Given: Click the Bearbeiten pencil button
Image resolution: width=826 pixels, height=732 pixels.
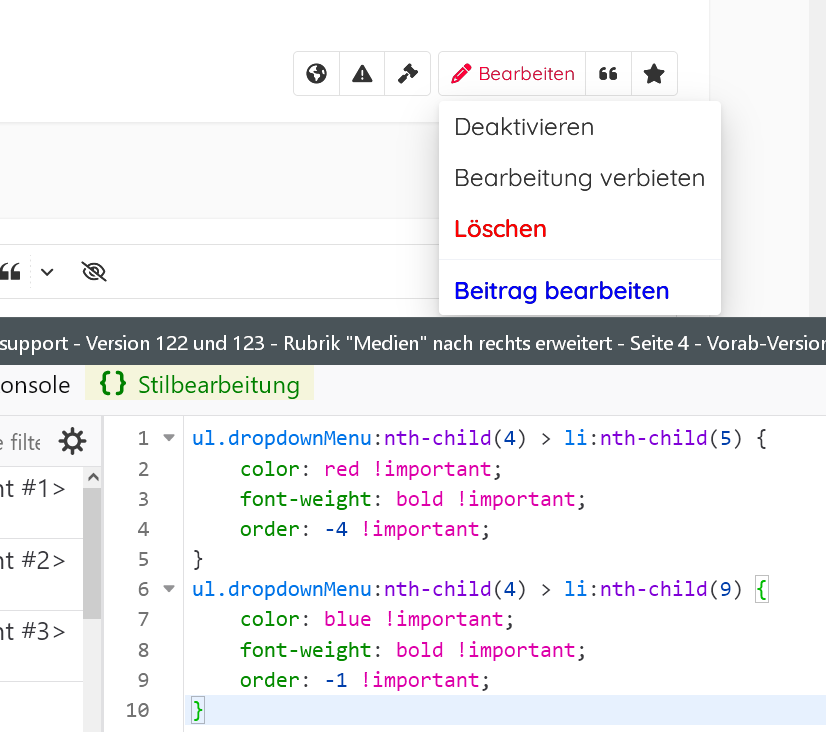Looking at the screenshot, I should pyautogui.click(x=512, y=74).
